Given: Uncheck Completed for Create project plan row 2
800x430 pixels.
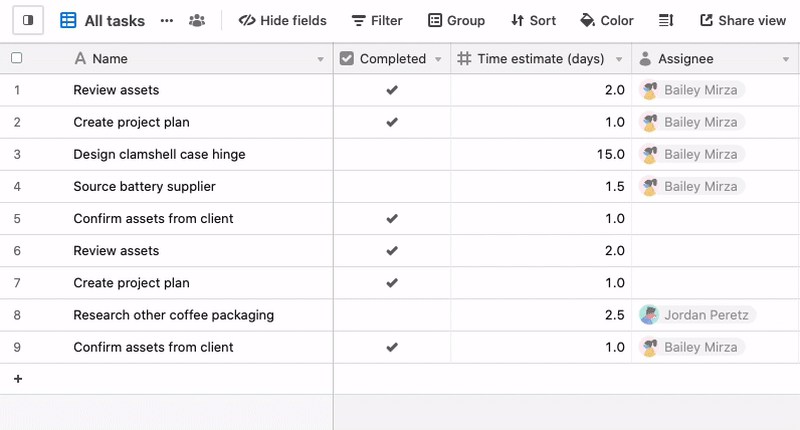Looking at the screenshot, I should [392, 122].
